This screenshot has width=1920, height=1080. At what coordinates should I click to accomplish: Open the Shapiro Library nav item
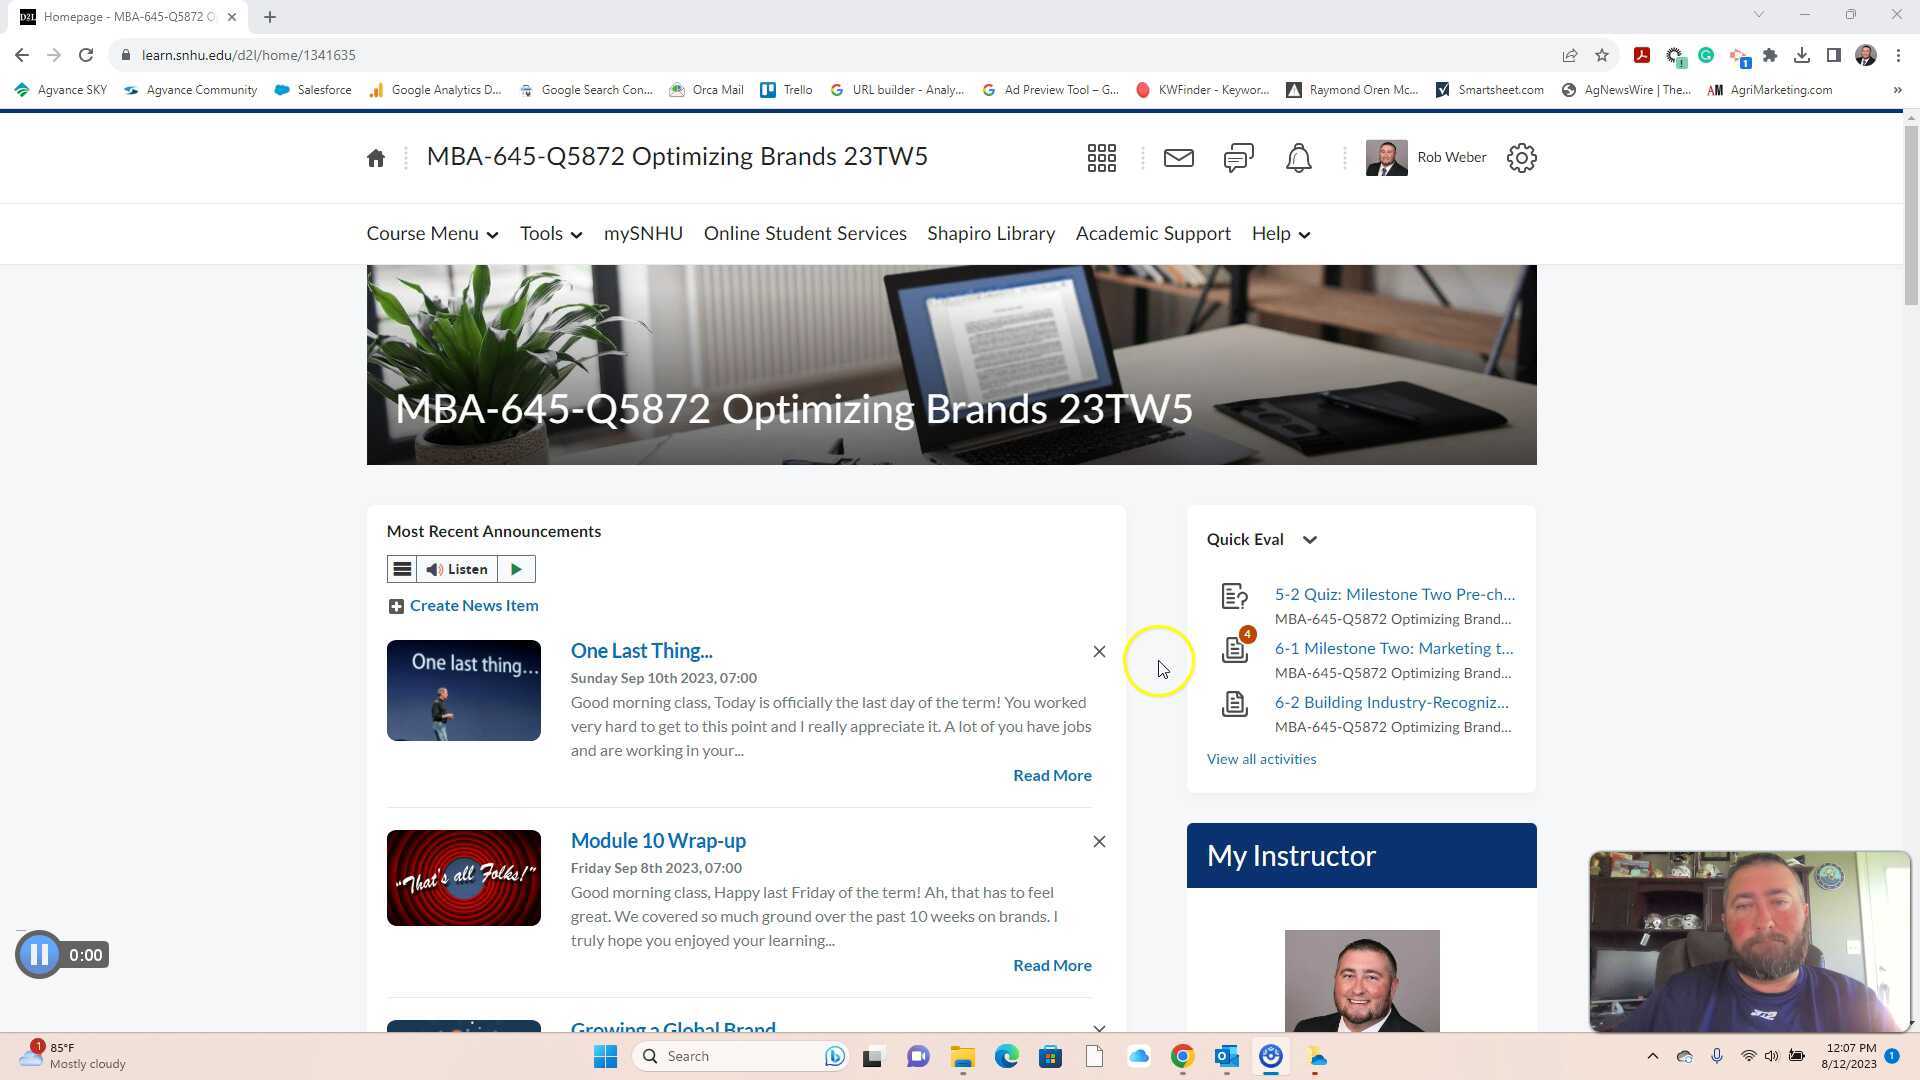click(x=990, y=234)
